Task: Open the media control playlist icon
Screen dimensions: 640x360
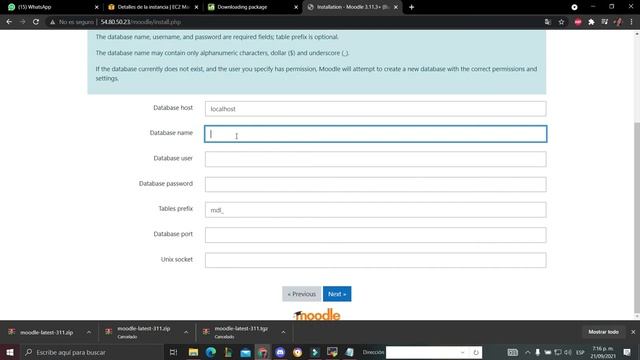Action: click(604, 22)
